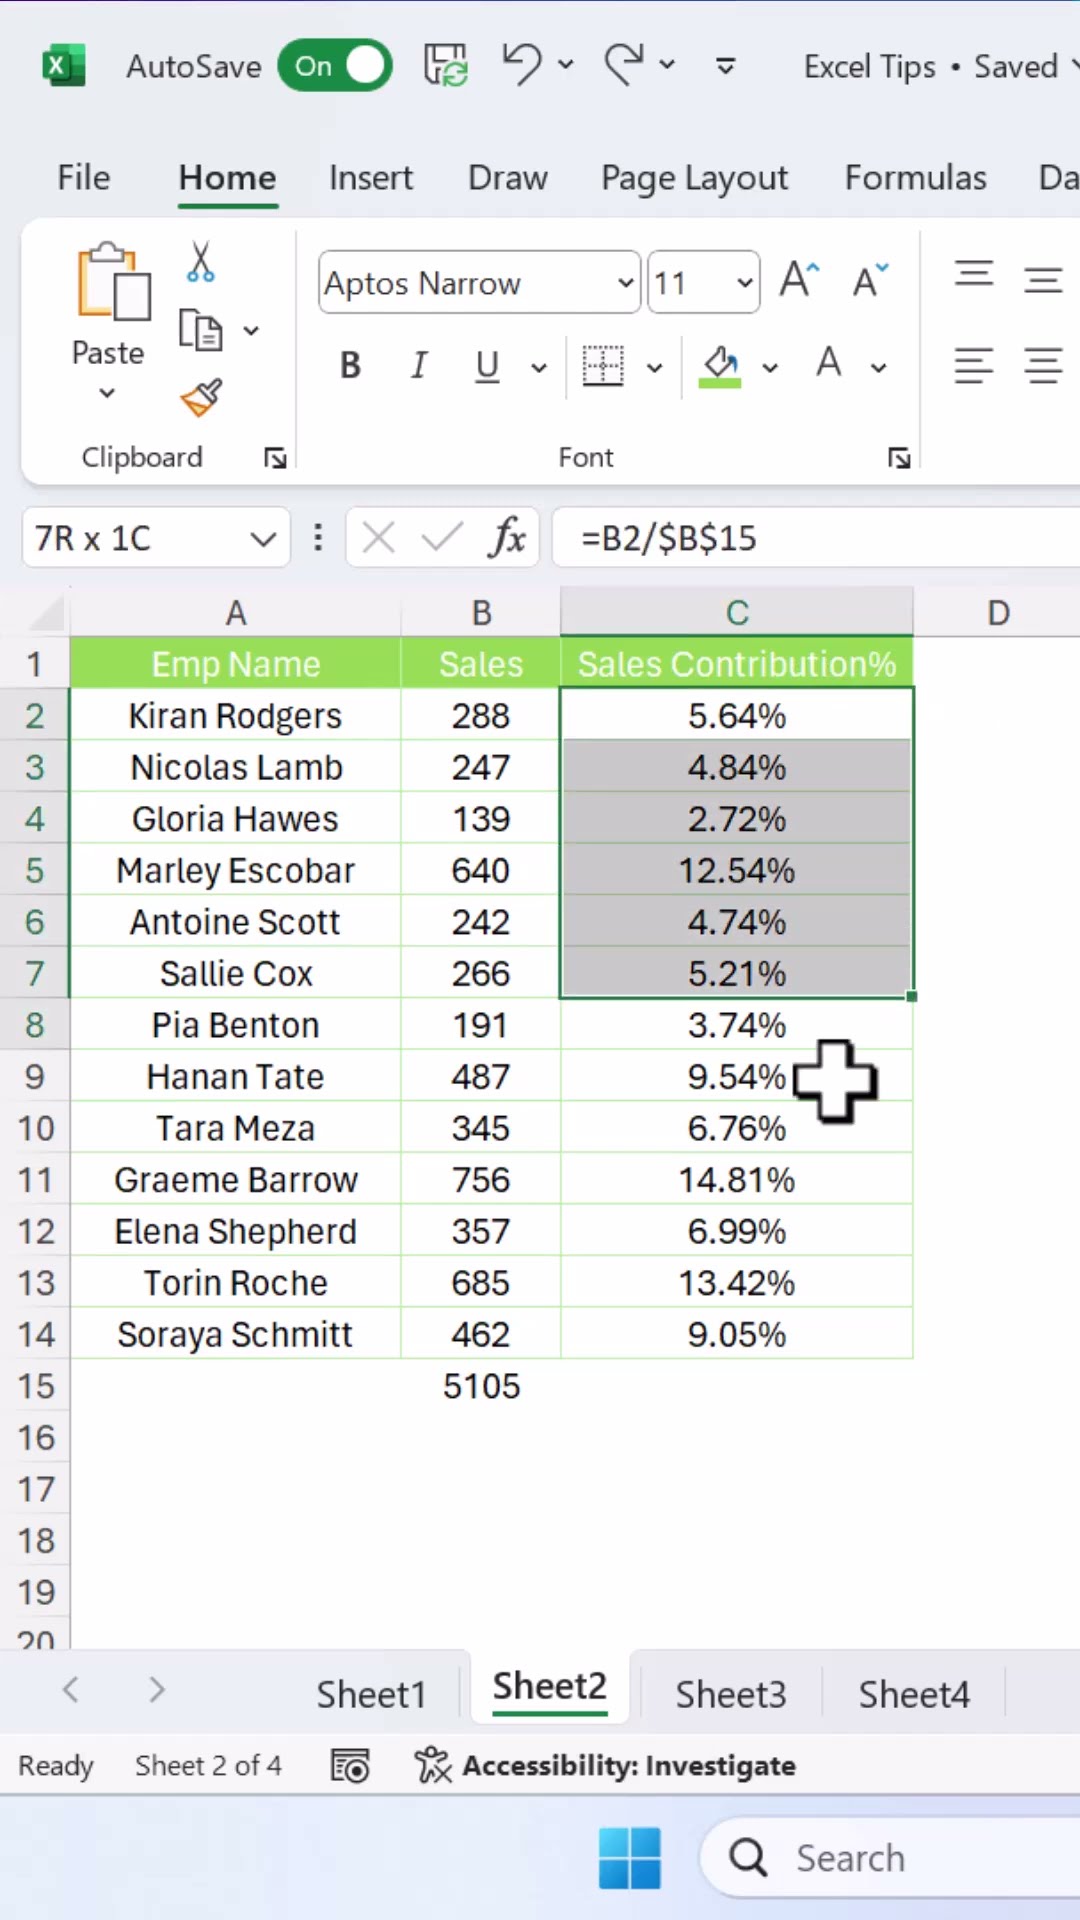The width and height of the screenshot is (1080, 1920).
Task: Toggle underline formatting button
Action: [x=487, y=366]
